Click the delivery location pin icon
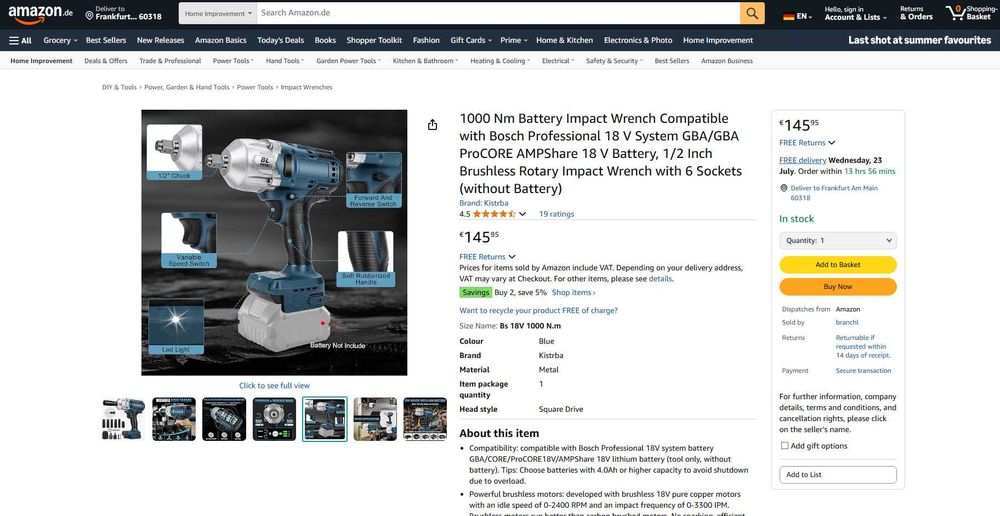The height and width of the screenshot is (516, 1000). pyautogui.click(x=89, y=13)
